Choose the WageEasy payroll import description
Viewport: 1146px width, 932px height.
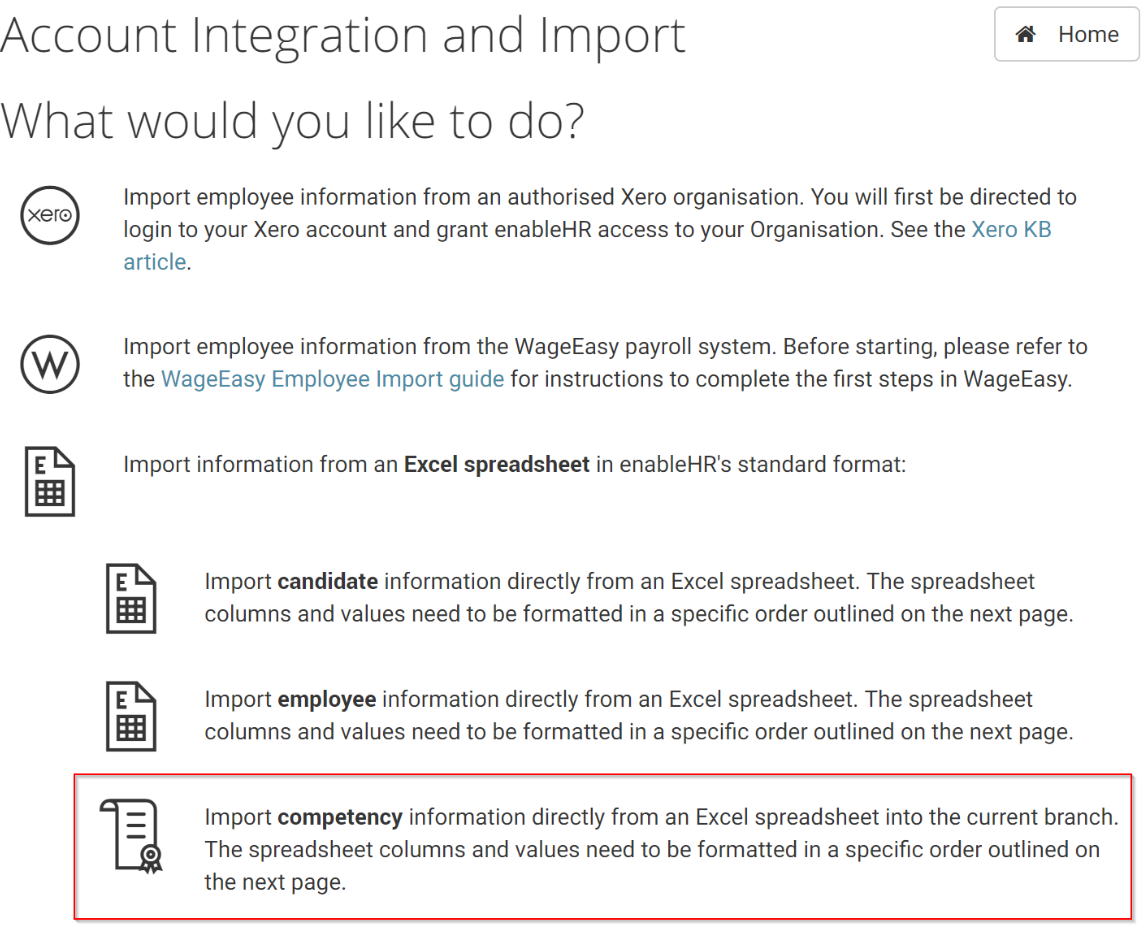tap(605, 363)
